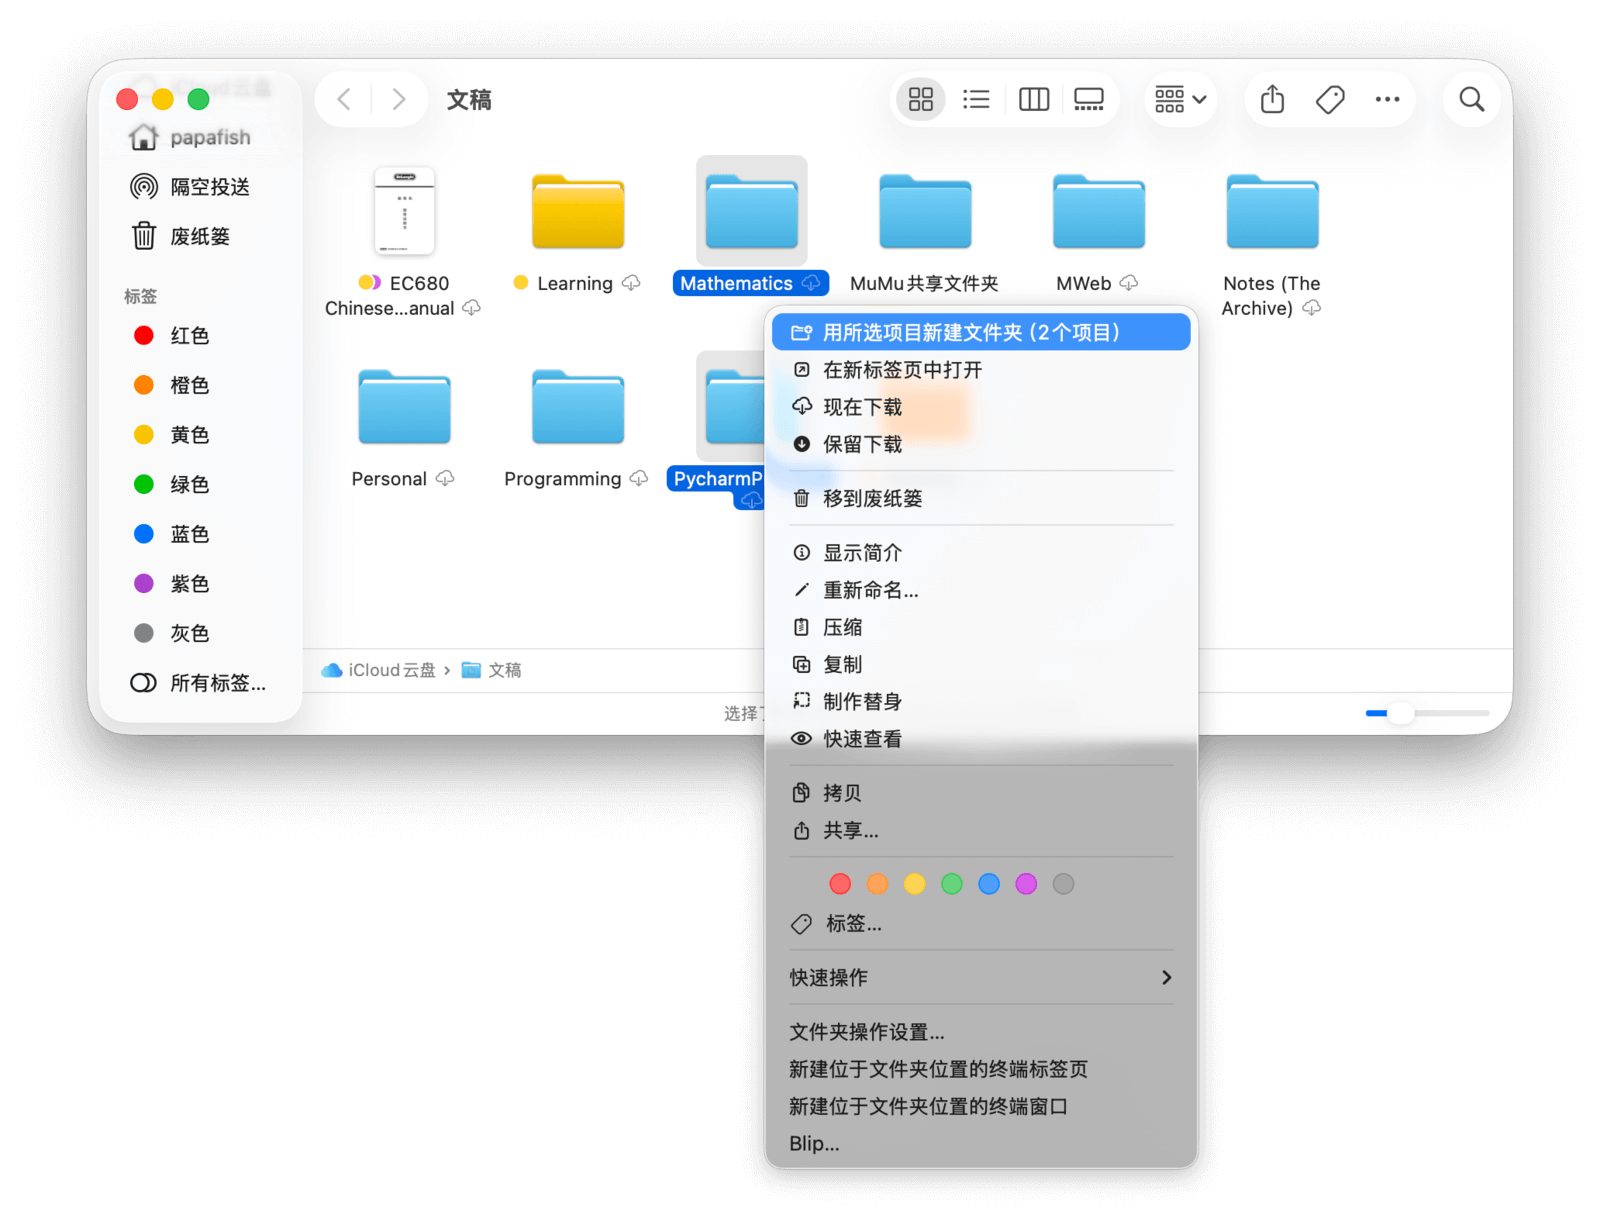The height and width of the screenshot is (1211, 1600).
Task: Click the tag icon in toolbar
Action: [1330, 99]
